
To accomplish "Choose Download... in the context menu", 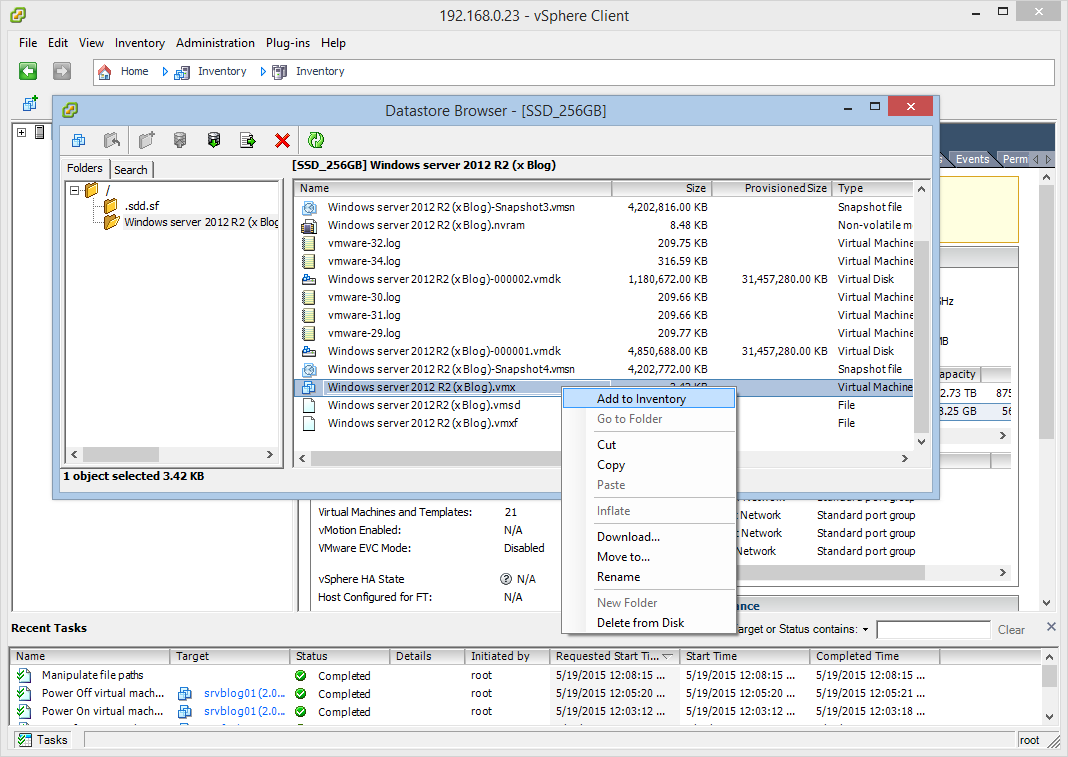I will tap(649, 537).
